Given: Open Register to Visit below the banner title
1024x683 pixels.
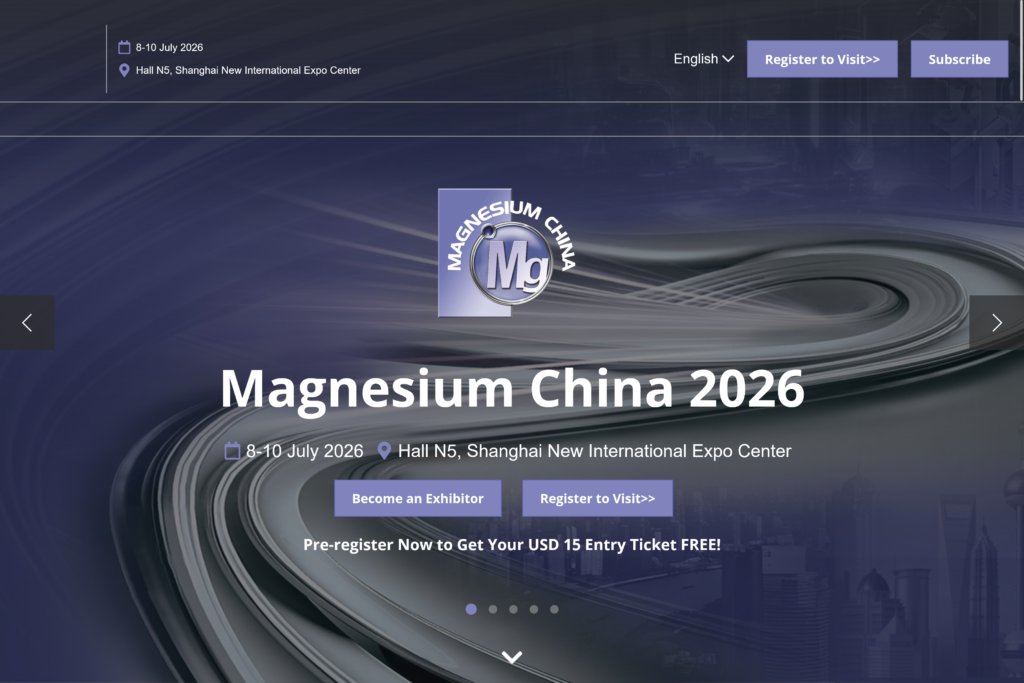Looking at the screenshot, I should [597, 498].
